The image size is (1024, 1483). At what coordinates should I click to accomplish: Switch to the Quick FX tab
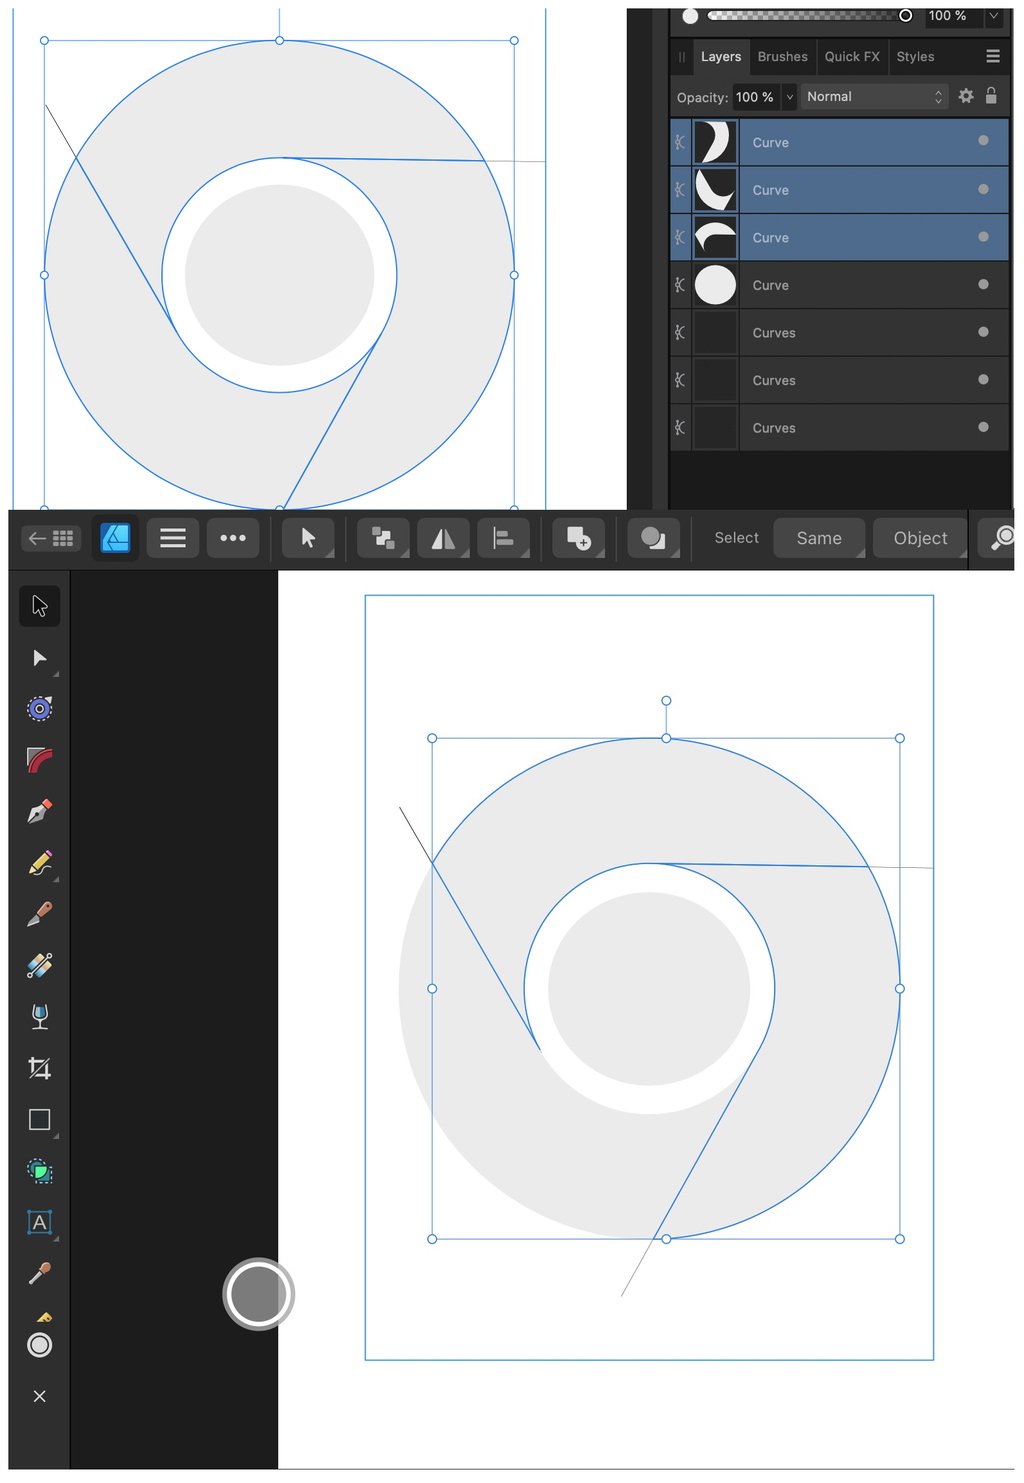[852, 57]
